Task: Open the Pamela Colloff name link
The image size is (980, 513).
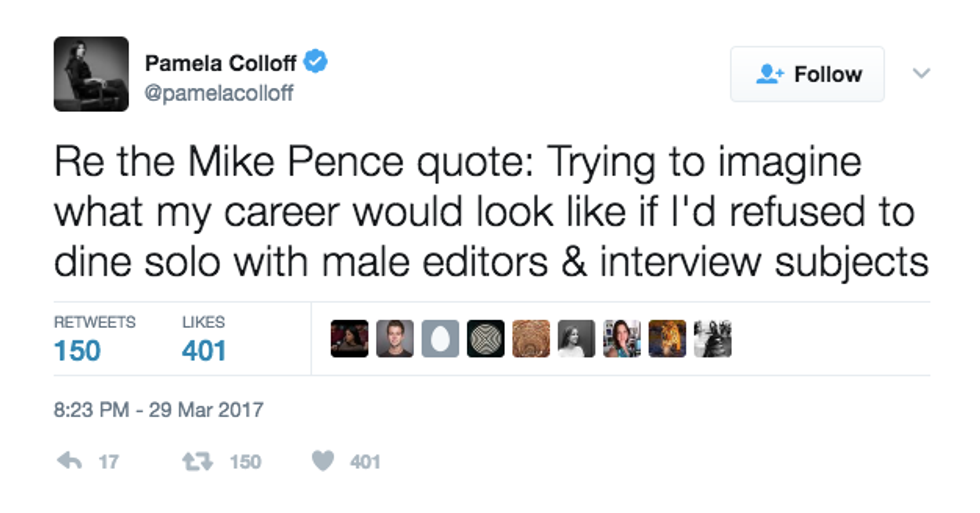Action: click(x=221, y=63)
